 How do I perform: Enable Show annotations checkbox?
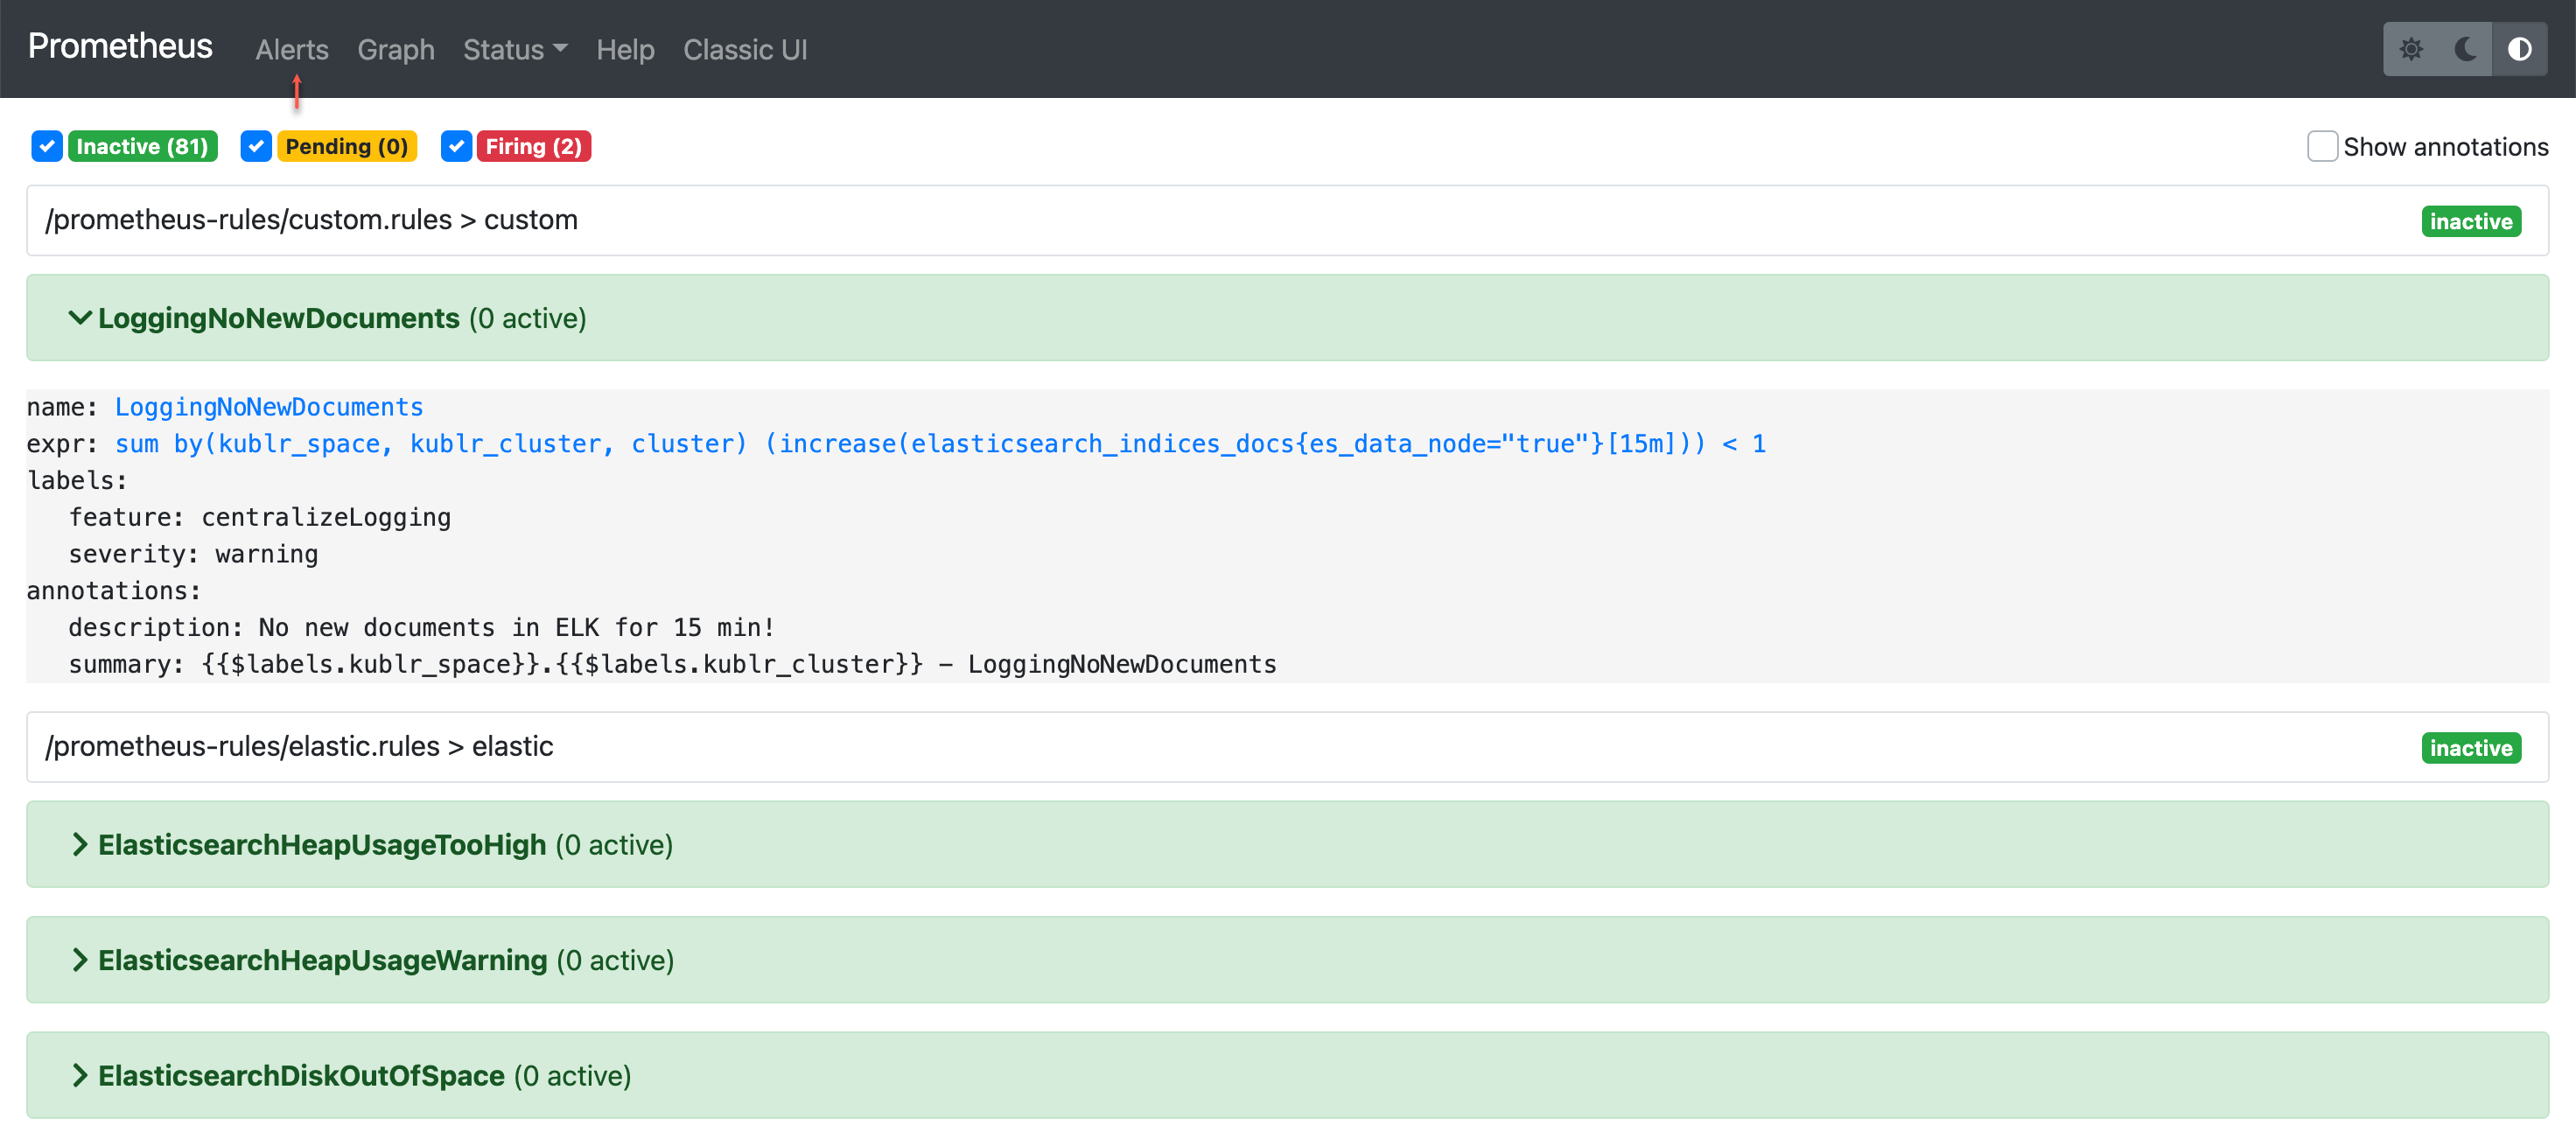pyautogui.click(x=2322, y=146)
